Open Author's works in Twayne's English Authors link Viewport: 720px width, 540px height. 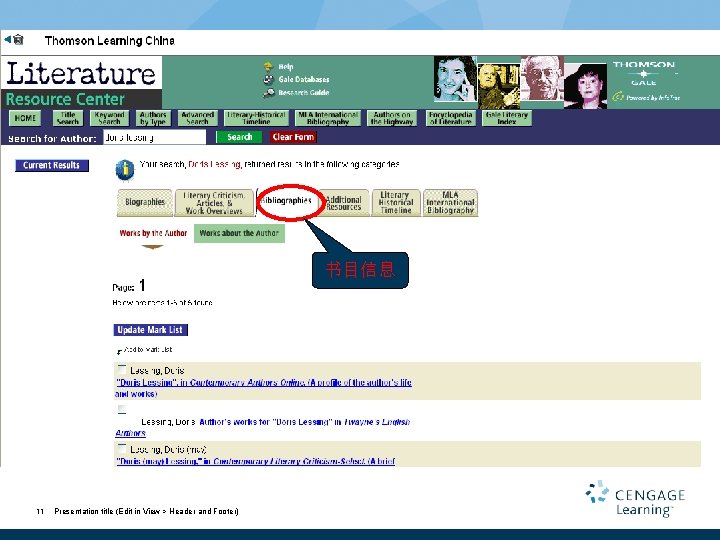pyautogui.click(x=262, y=427)
